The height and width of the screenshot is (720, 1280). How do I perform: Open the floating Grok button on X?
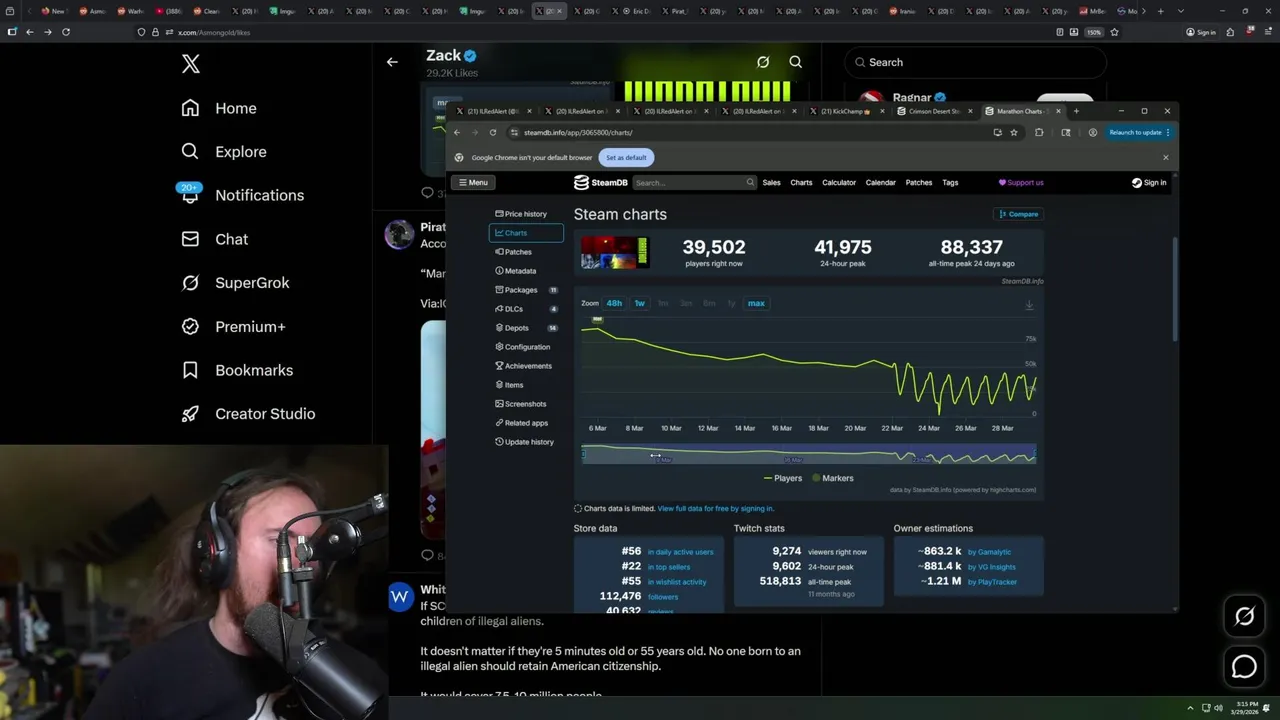(1244, 617)
